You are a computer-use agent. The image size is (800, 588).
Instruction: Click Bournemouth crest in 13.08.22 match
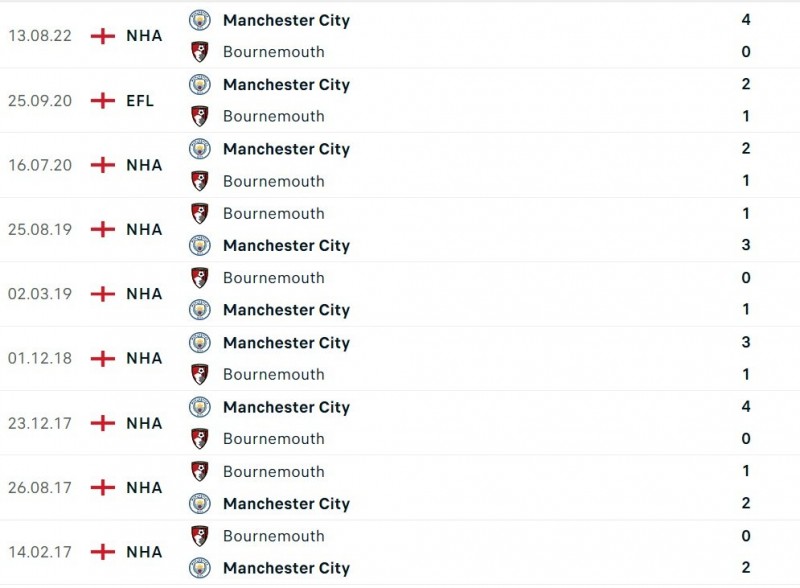(x=200, y=52)
